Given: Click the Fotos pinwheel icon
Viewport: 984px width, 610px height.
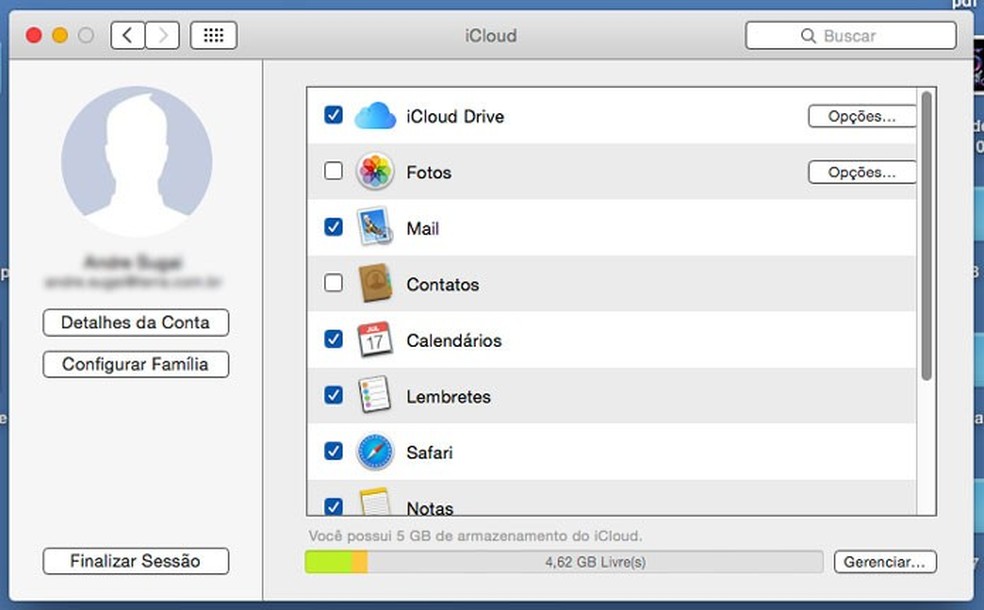Looking at the screenshot, I should coord(375,172).
